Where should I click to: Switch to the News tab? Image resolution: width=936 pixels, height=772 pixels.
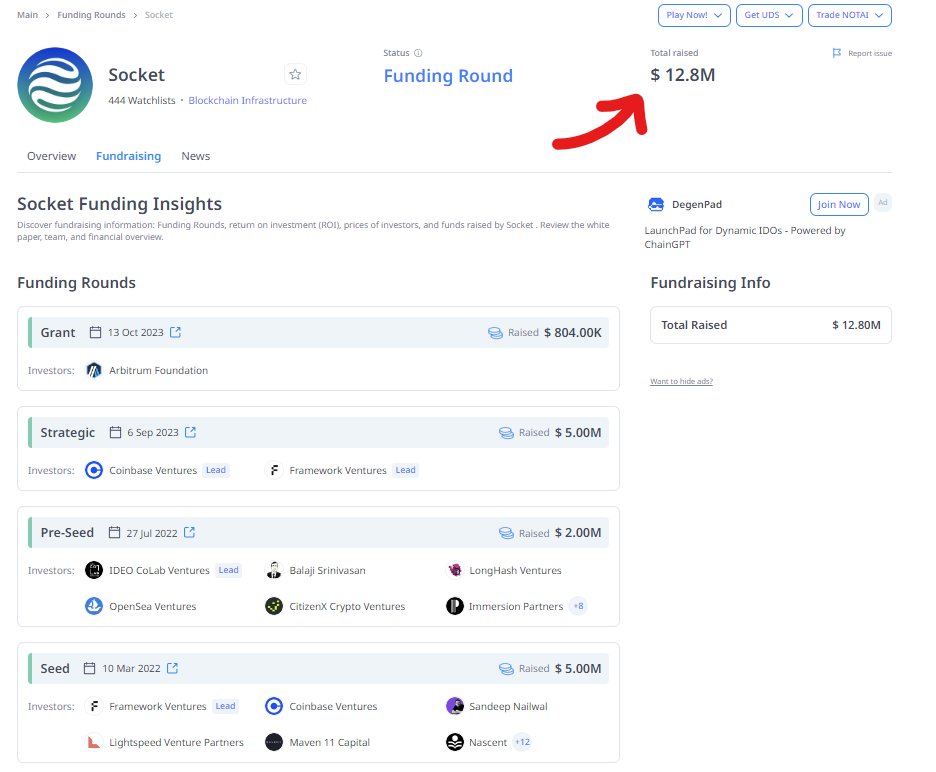(196, 156)
